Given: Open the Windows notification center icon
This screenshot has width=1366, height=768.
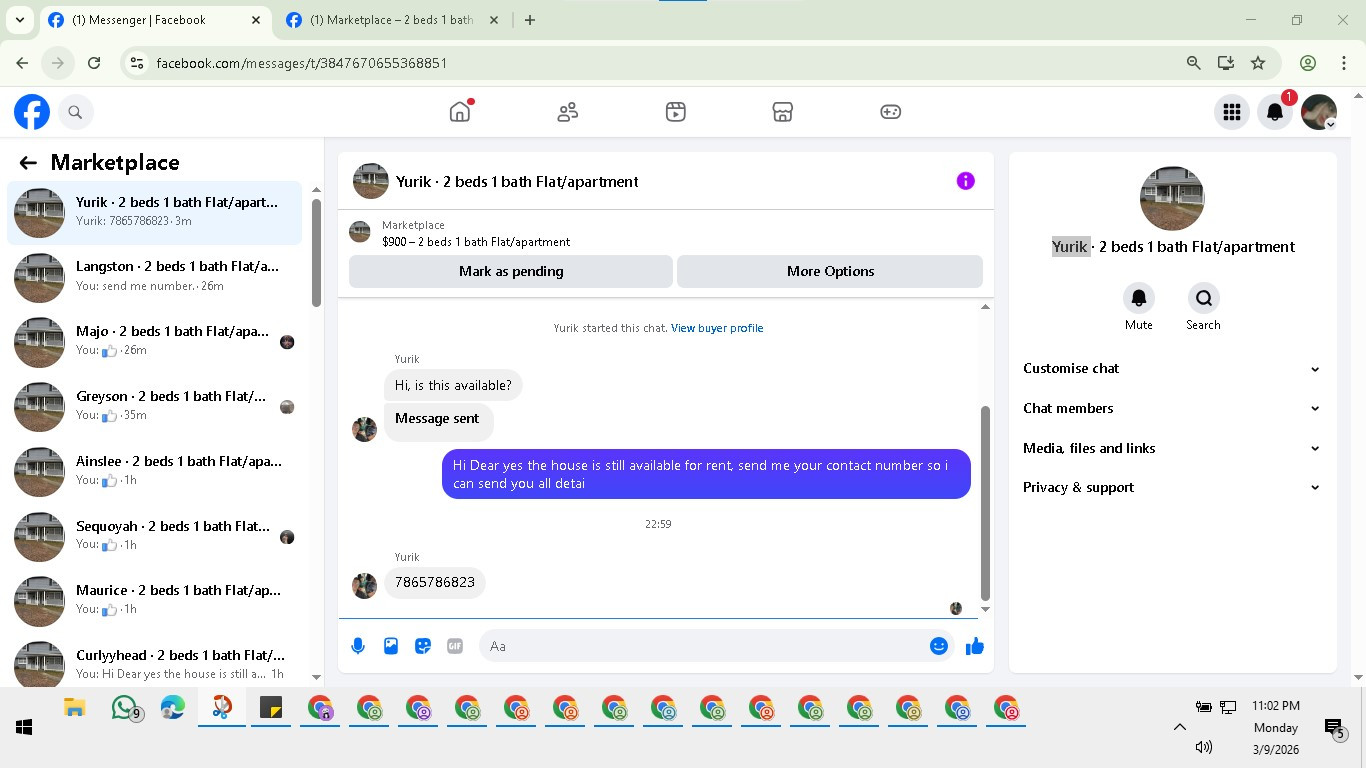Looking at the screenshot, I should (1334, 728).
